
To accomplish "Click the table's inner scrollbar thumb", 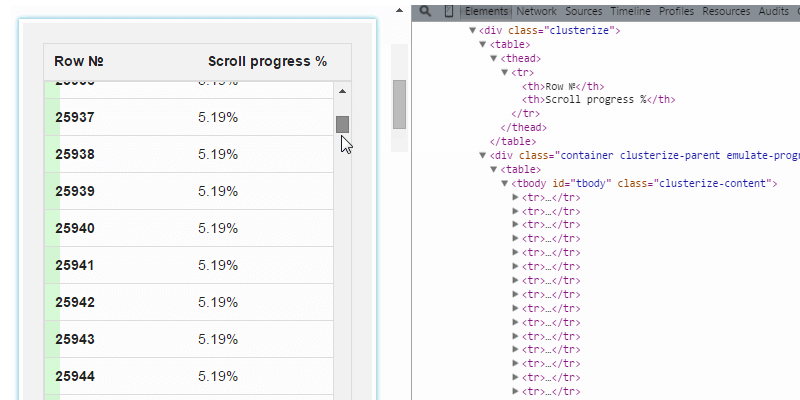I will 342,124.
